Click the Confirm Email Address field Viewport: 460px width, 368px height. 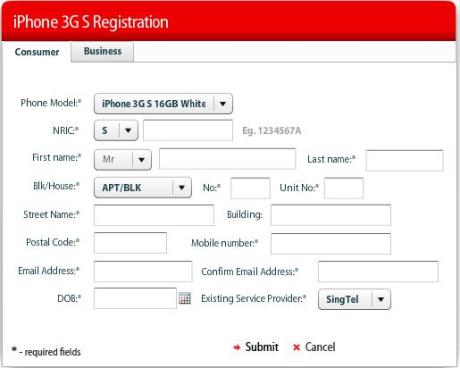[x=378, y=272]
